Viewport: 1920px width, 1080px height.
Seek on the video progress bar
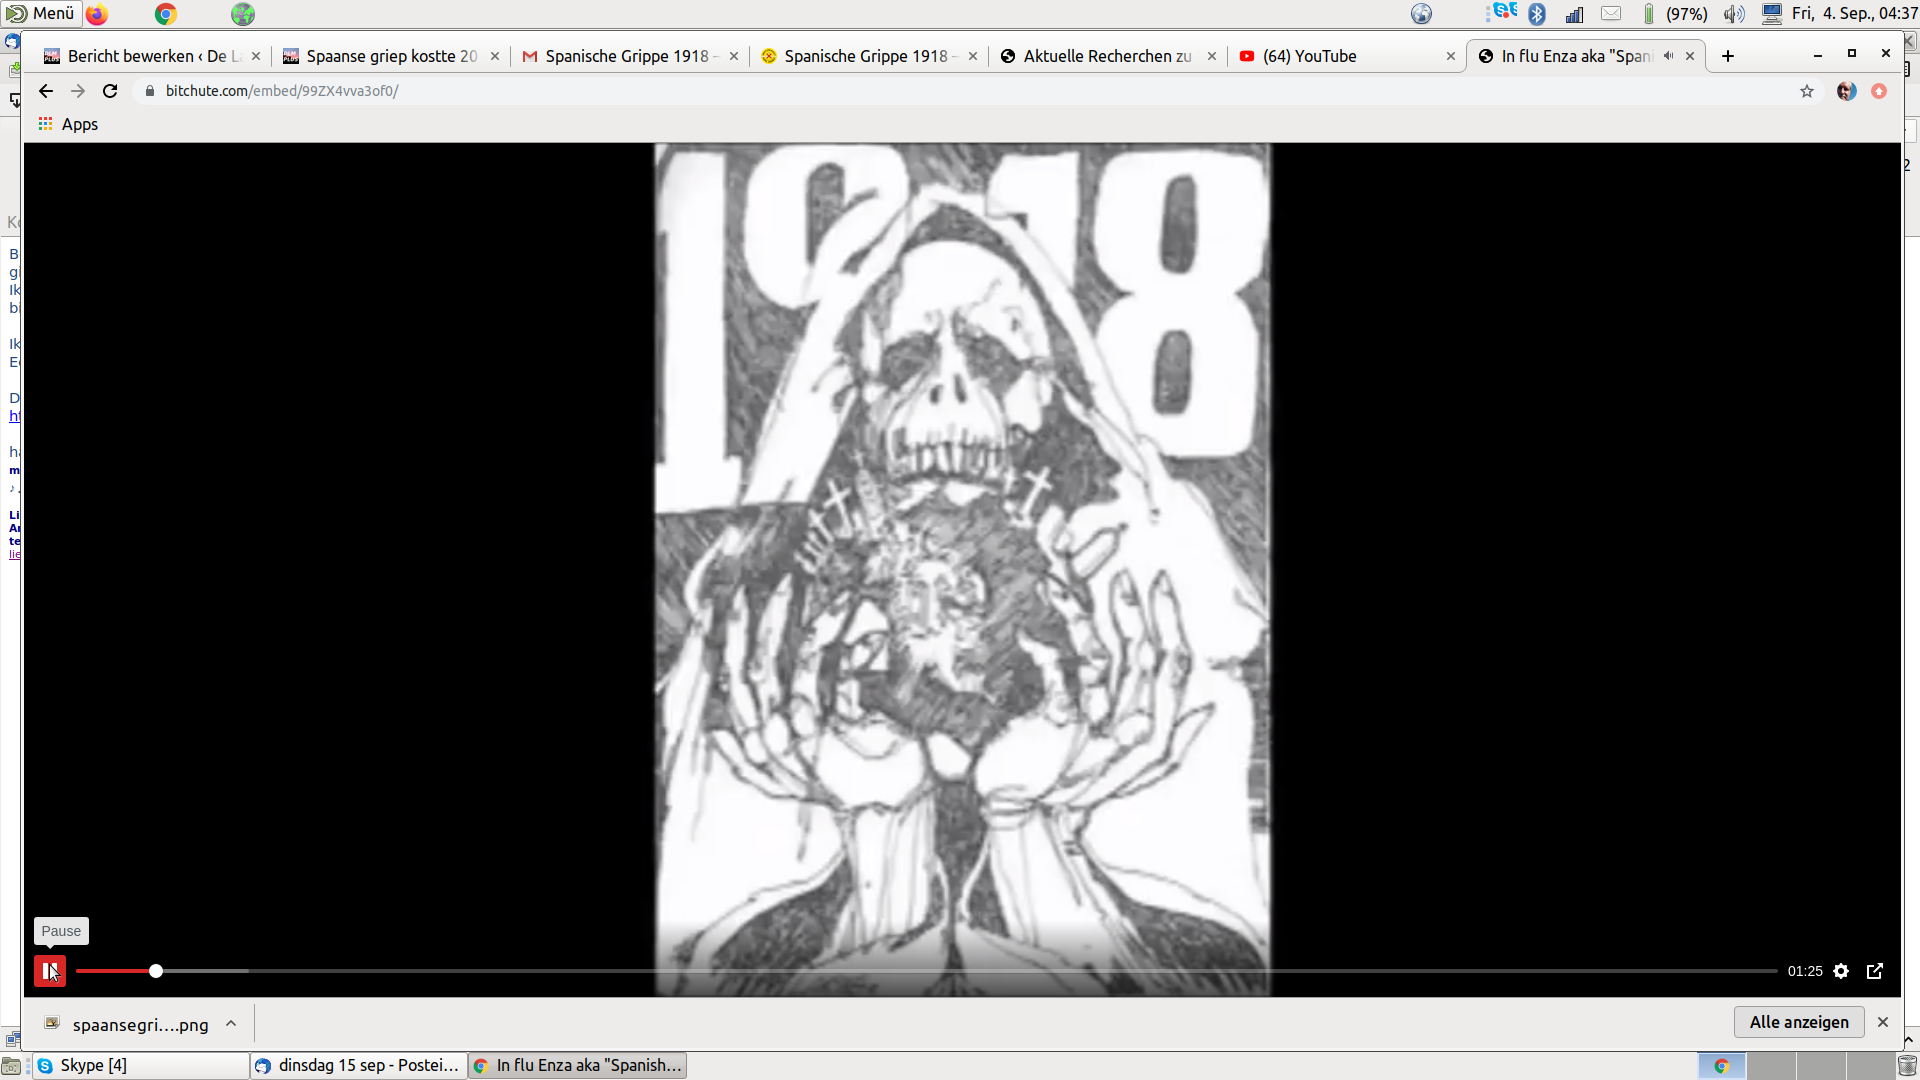[x=926, y=971]
